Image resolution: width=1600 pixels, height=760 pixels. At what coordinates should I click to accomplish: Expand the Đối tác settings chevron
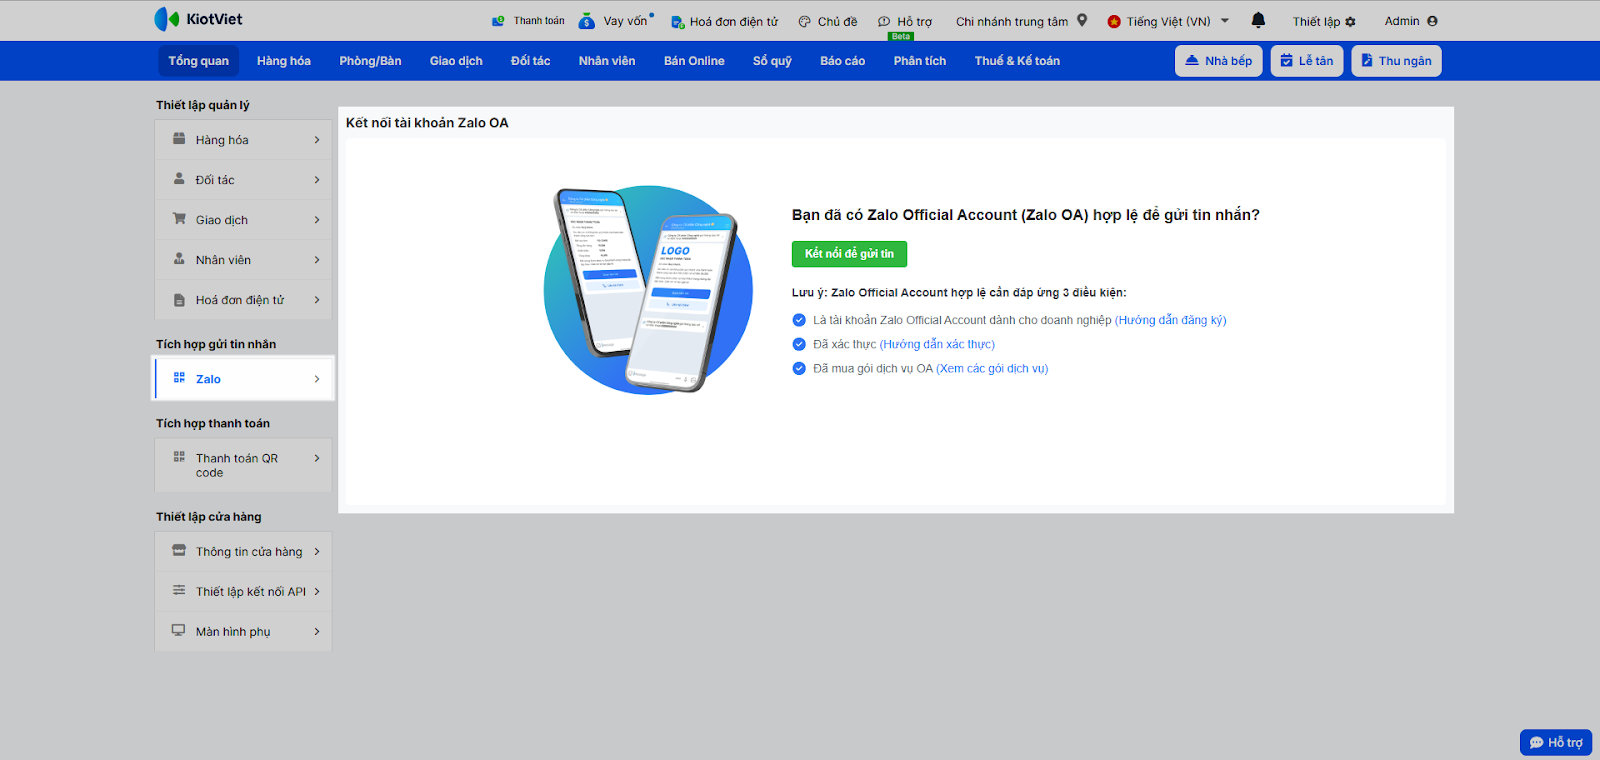317,180
